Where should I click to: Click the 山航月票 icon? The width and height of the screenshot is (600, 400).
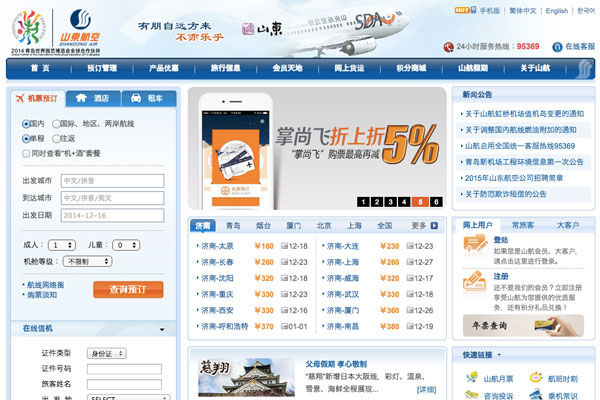pos(472,377)
